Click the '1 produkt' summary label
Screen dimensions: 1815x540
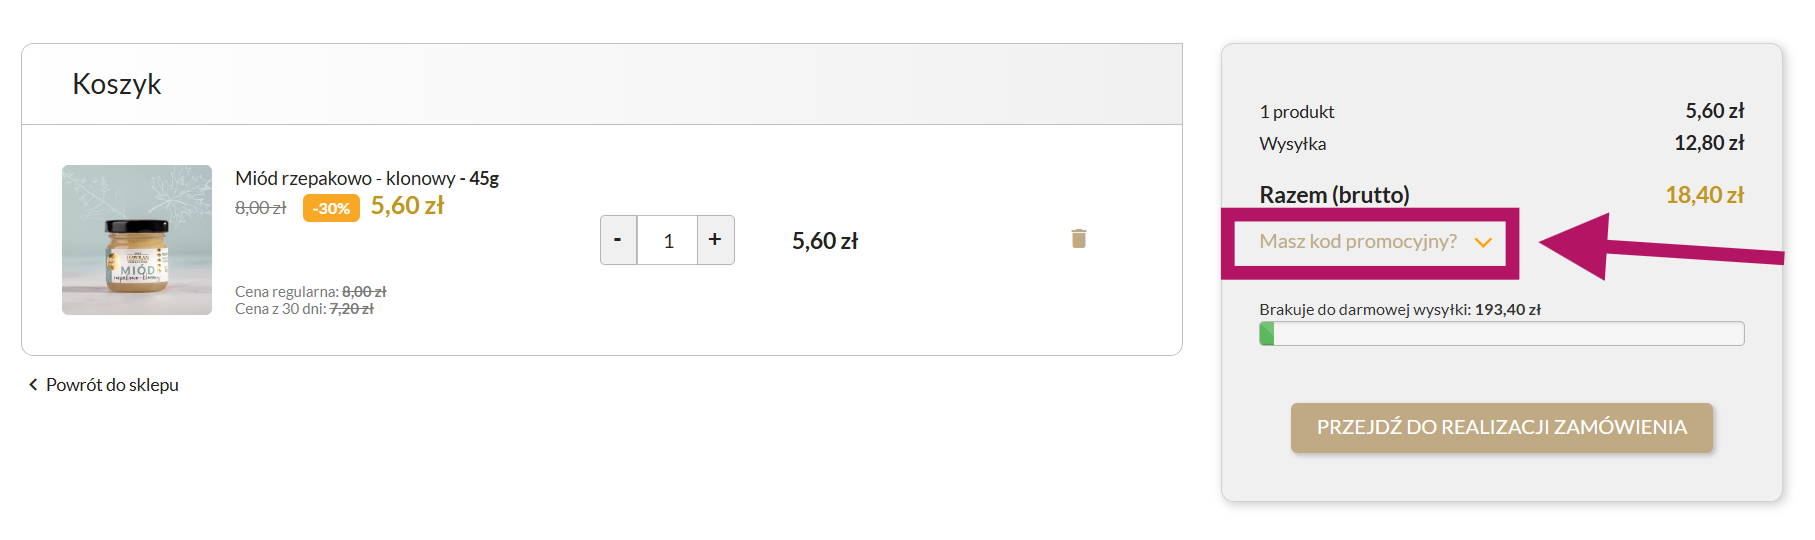[1297, 112]
